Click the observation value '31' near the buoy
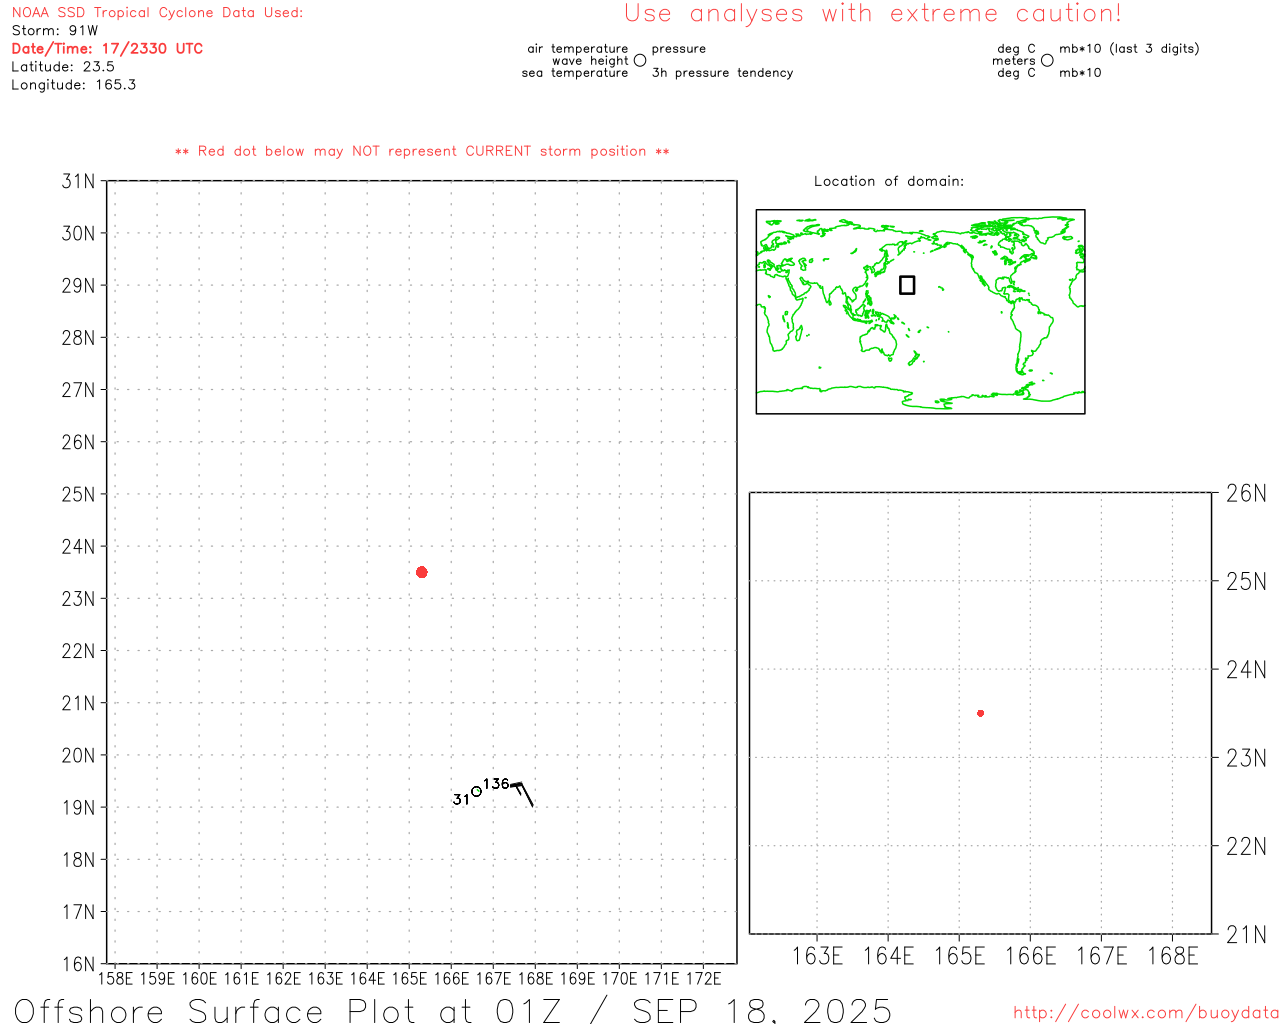Screen dimensions: 1280x1024 [461, 799]
